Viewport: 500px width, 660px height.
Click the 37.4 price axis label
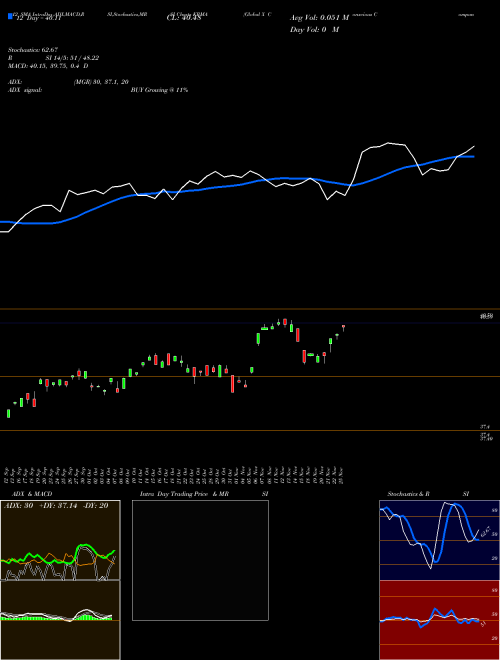pos(485,427)
